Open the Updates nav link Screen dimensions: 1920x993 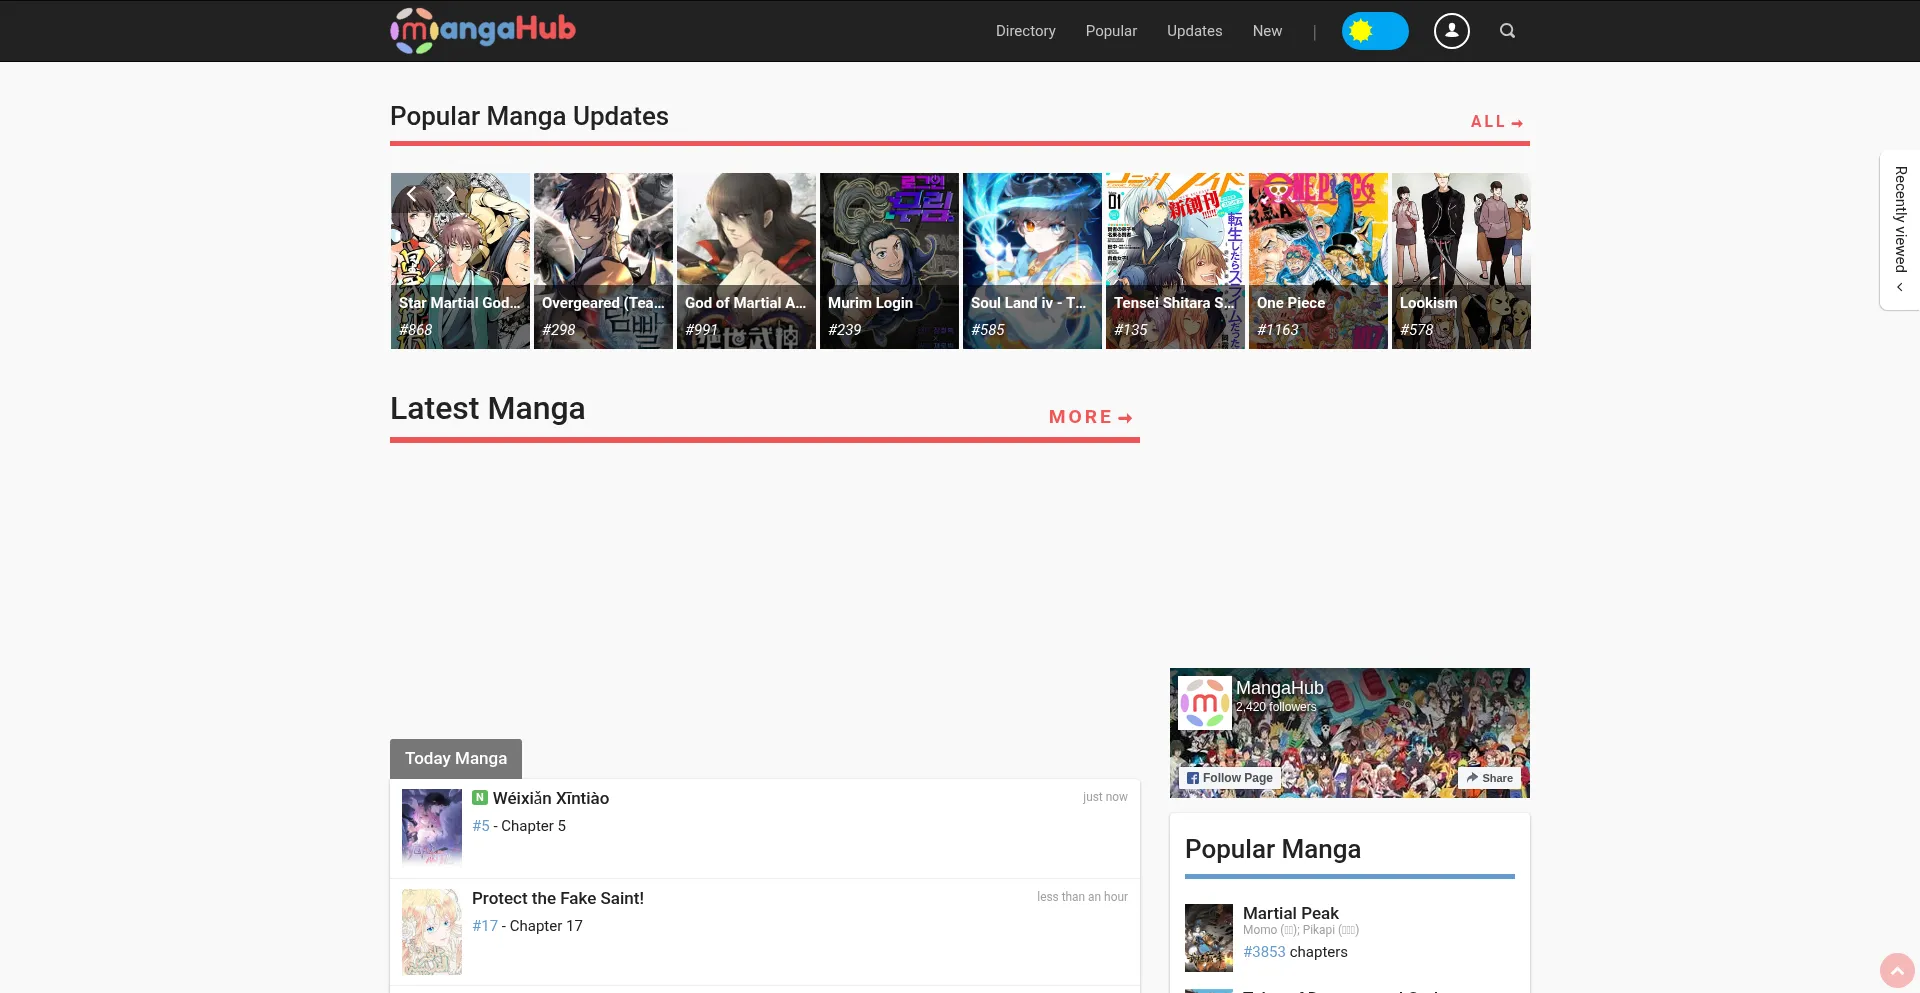coord(1194,31)
